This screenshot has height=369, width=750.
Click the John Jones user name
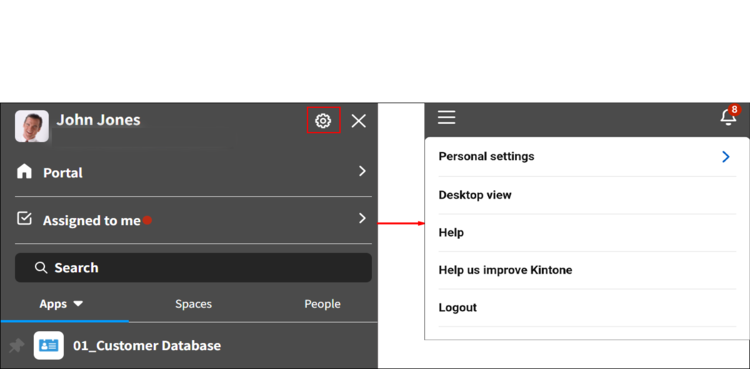[x=99, y=120]
